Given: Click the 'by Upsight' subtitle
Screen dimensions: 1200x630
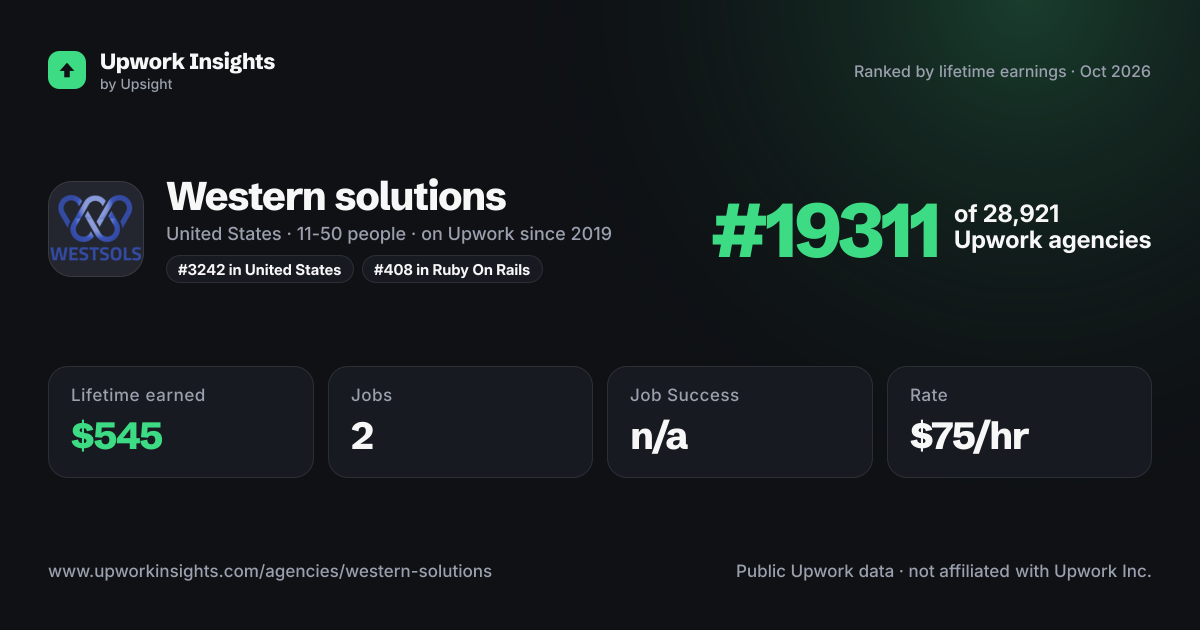Looking at the screenshot, I should tap(136, 85).
